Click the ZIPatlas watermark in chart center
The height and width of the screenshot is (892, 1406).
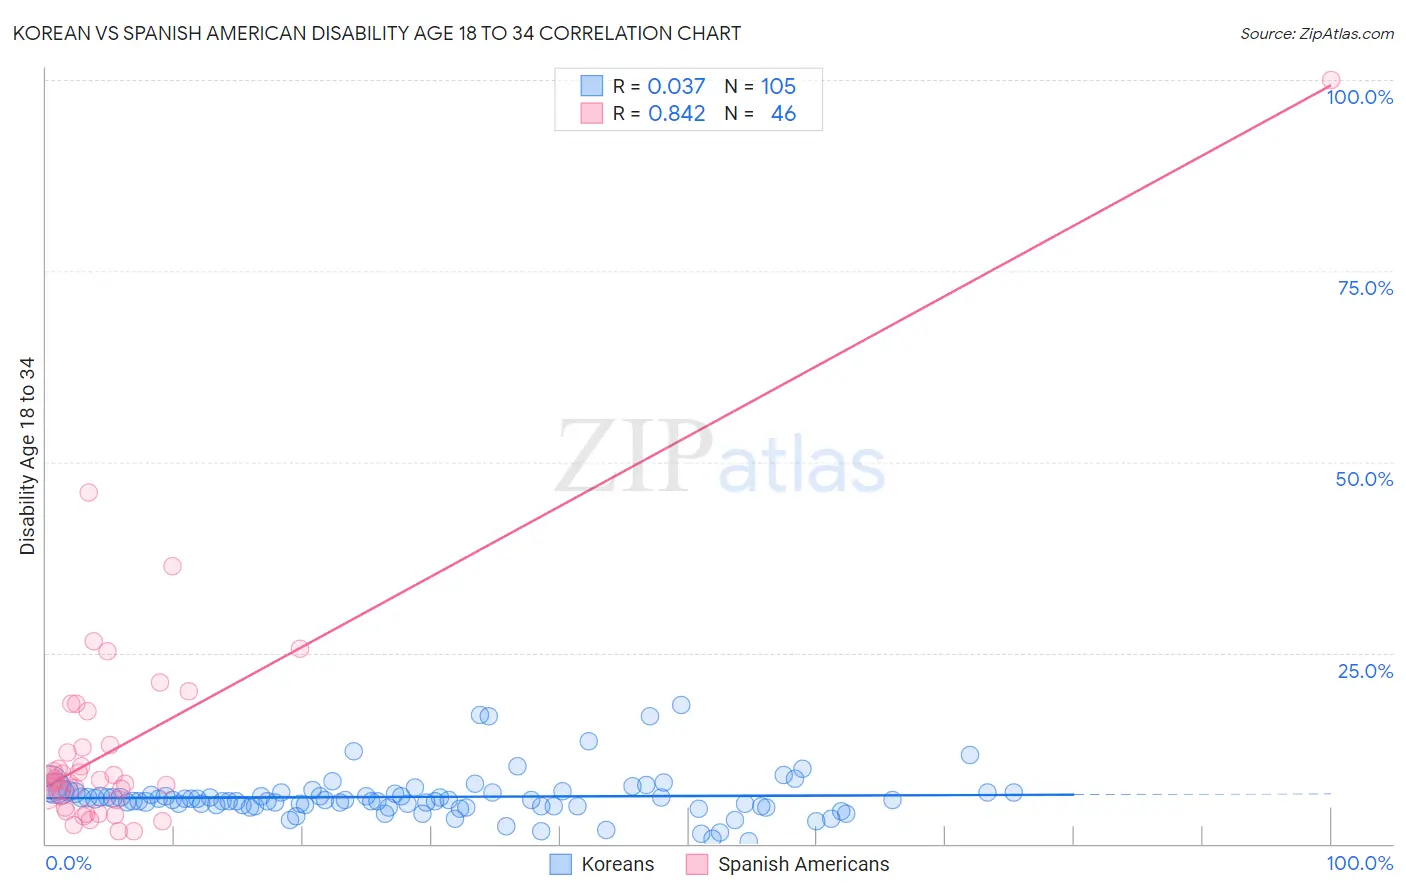point(720,457)
